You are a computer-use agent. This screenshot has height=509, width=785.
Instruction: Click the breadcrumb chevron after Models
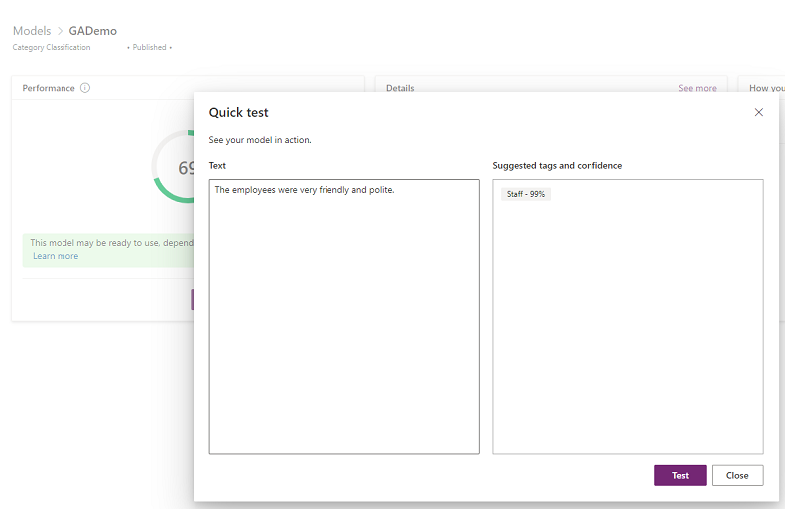(60, 32)
